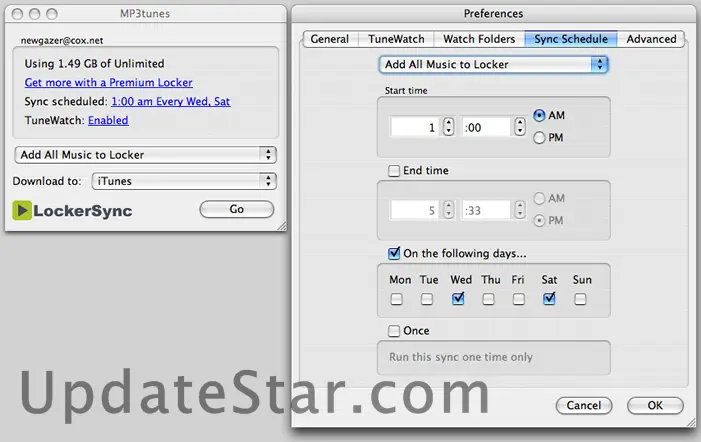Click the Start time hour stepper
This screenshot has width=701, height=442.
[x=448, y=126]
